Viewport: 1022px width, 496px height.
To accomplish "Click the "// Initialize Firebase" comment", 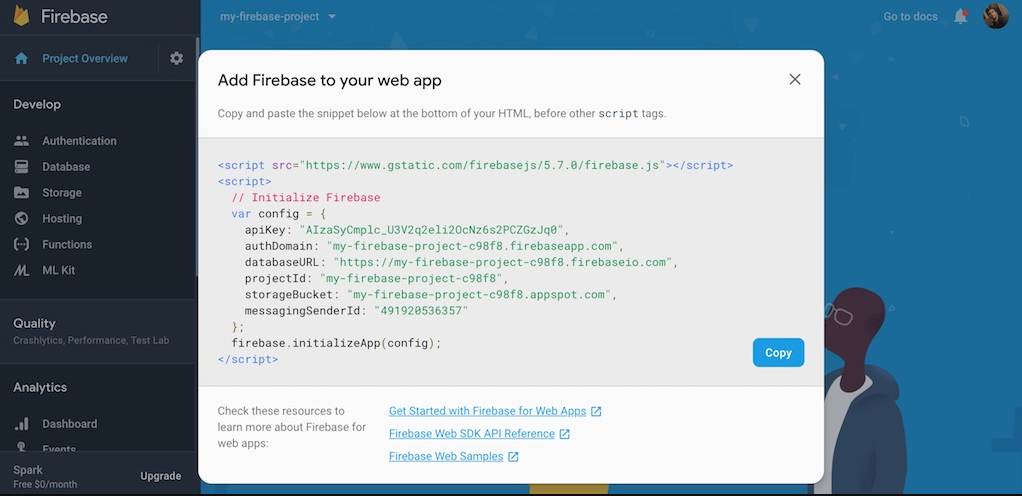I will (306, 197).
